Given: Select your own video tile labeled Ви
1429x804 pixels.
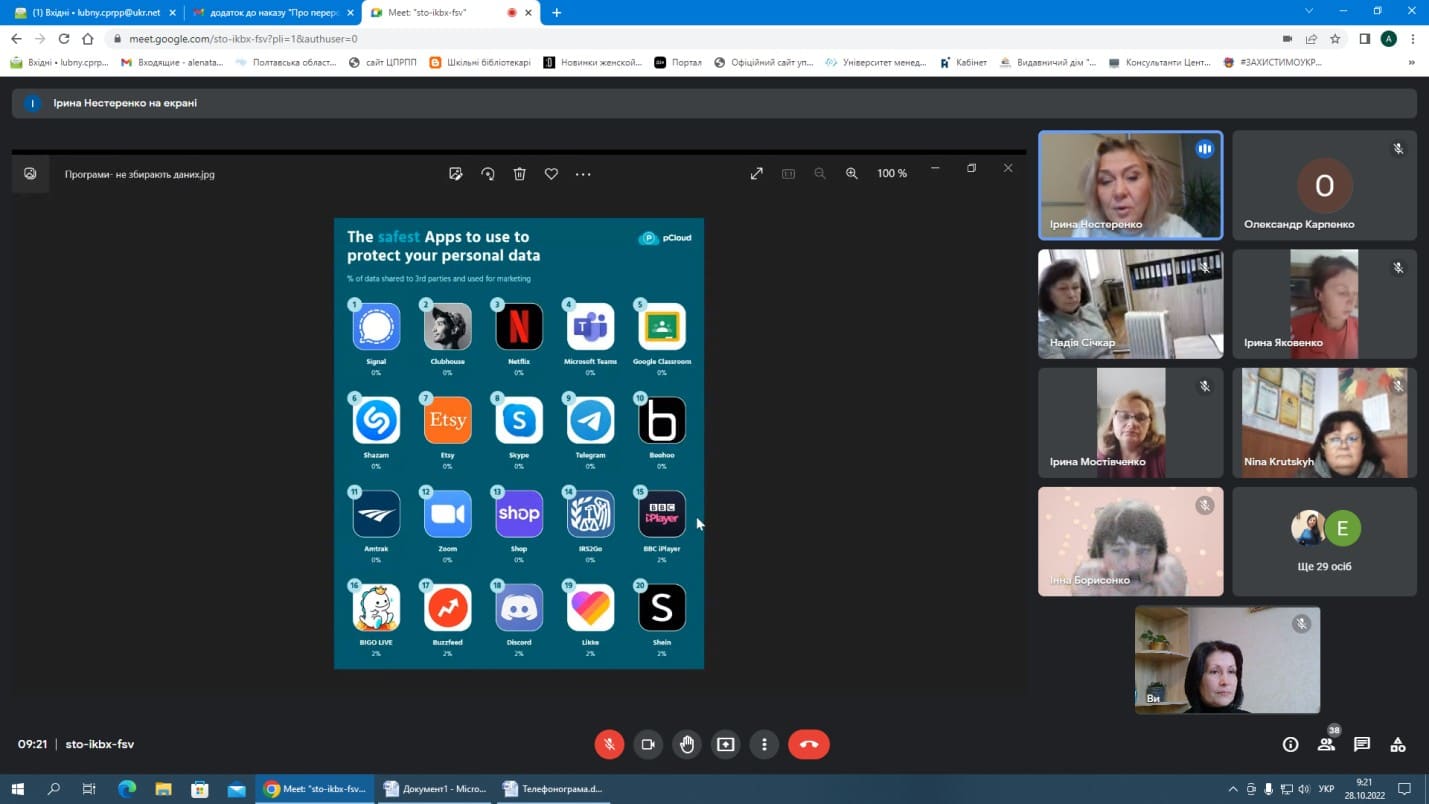Looking at the screenshot, I should tap(1227, 660).
